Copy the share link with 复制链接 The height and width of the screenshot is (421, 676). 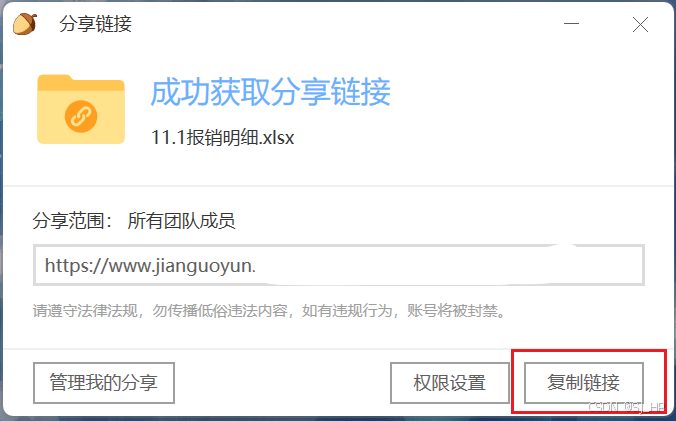584,383
